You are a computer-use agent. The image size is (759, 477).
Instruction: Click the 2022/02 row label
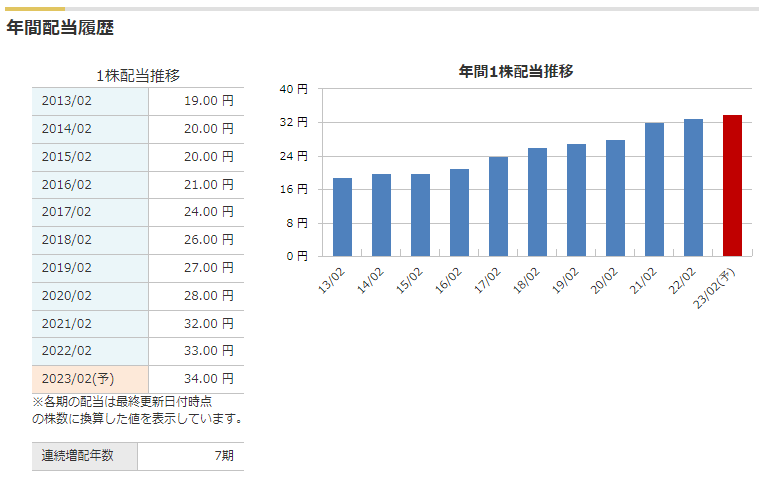[66, 351]
